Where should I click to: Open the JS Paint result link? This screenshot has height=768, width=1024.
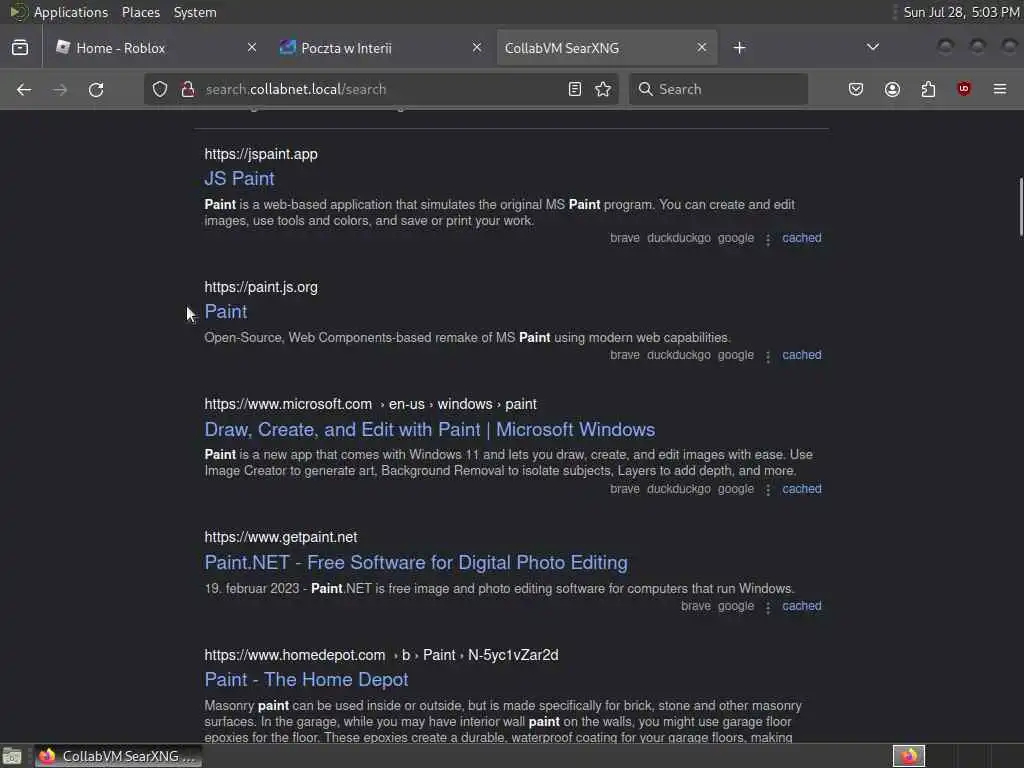click(239, 178)
